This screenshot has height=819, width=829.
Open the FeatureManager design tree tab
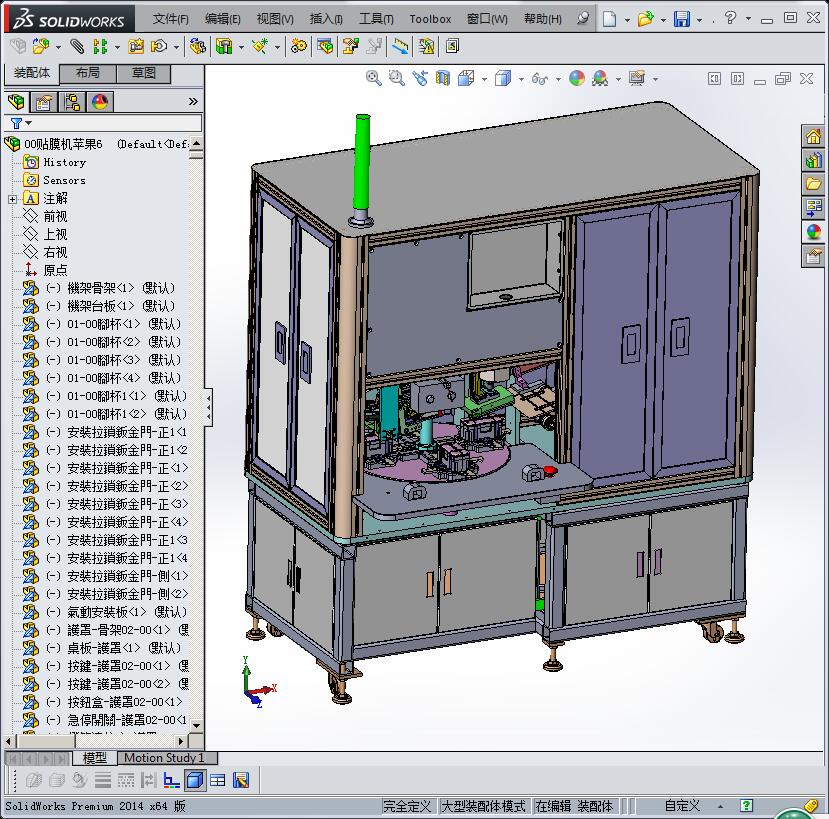point(15,102)
